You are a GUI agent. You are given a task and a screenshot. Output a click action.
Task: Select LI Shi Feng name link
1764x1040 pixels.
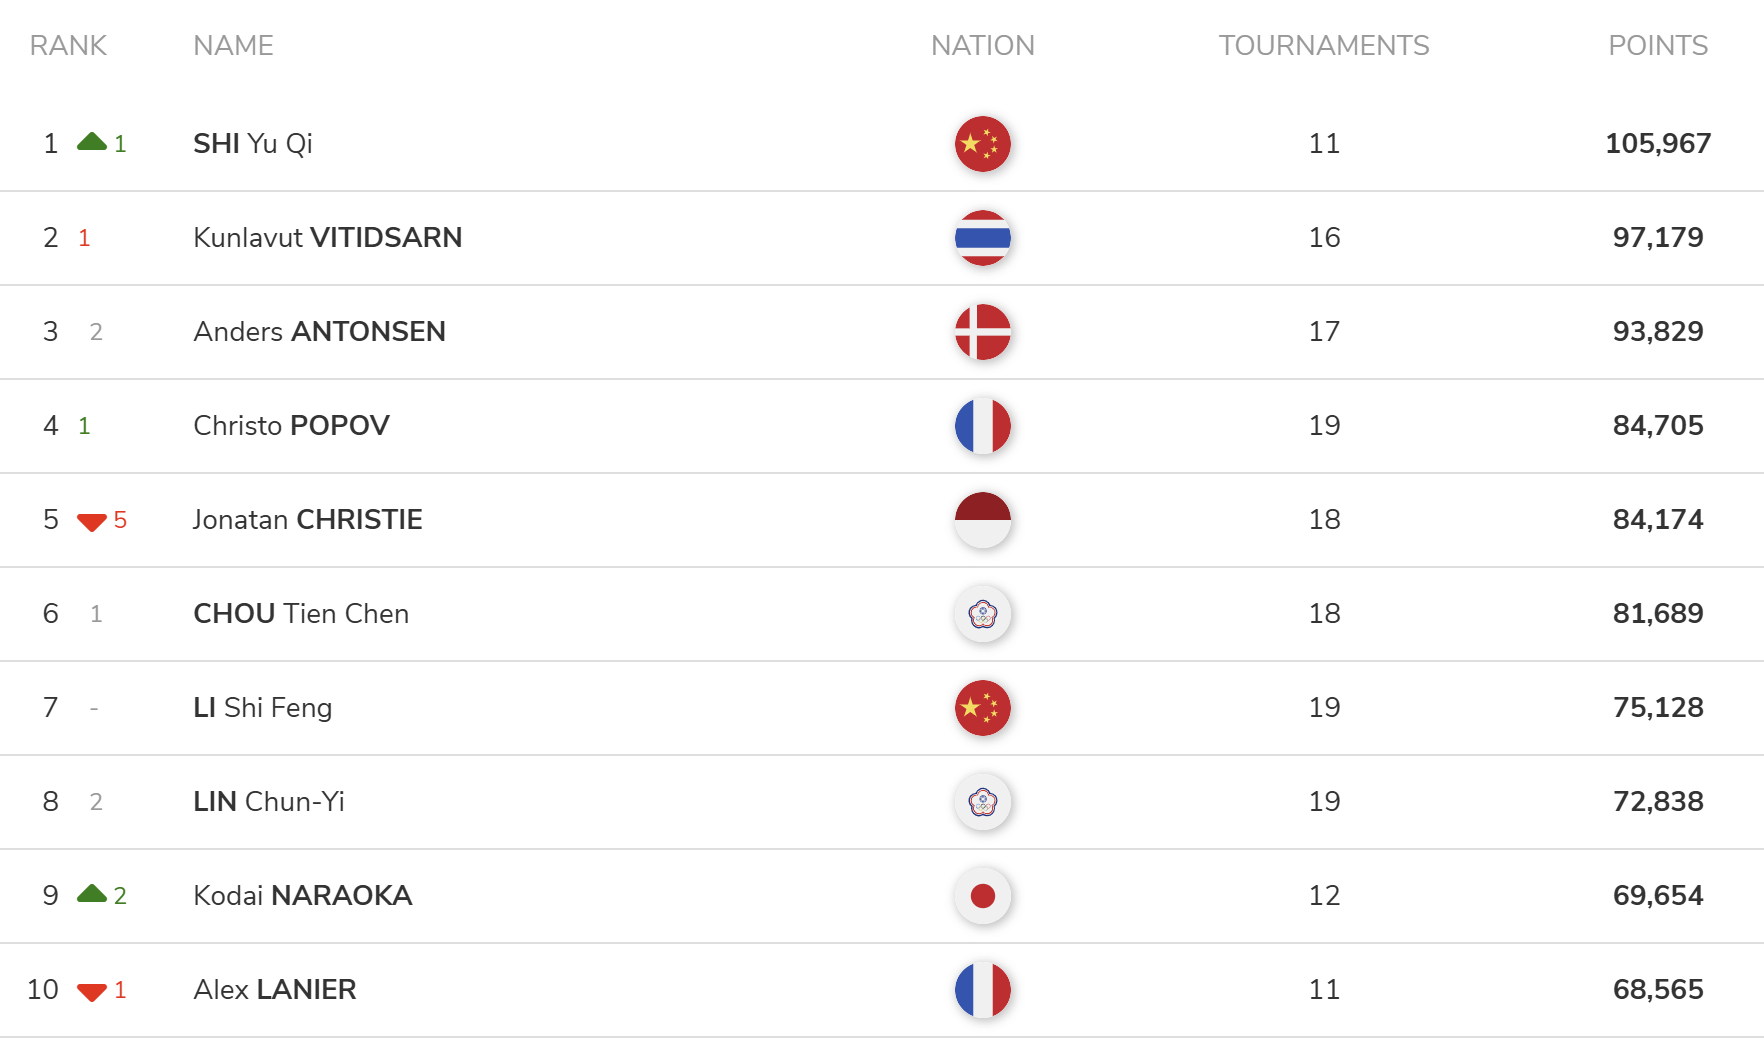tap(262, 708)
